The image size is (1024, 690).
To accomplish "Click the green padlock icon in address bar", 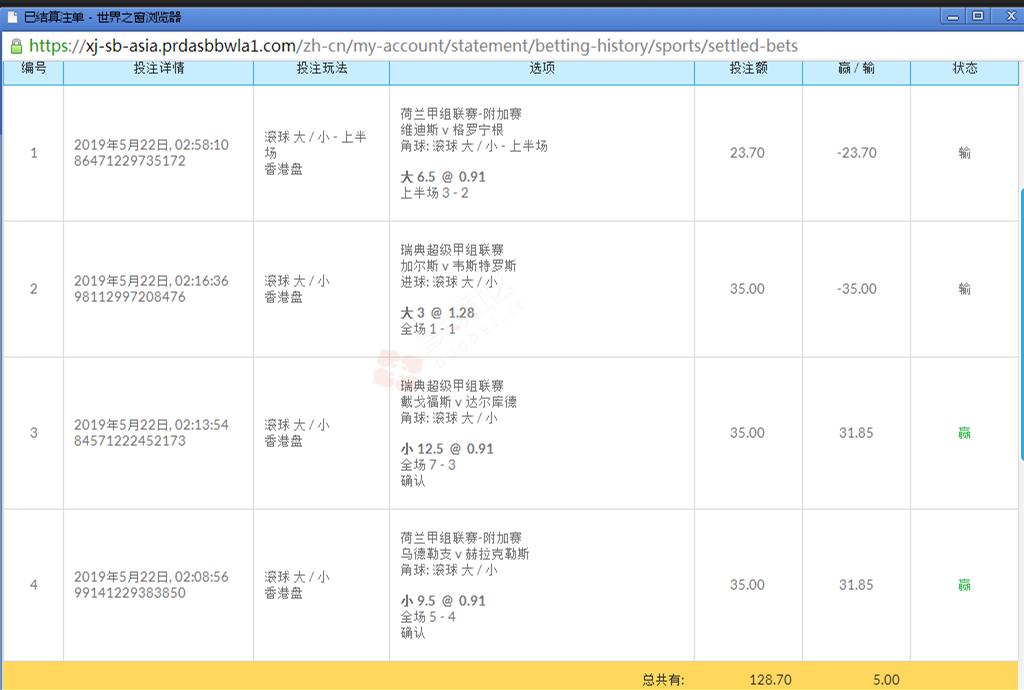I will click(x=16, y=46).
